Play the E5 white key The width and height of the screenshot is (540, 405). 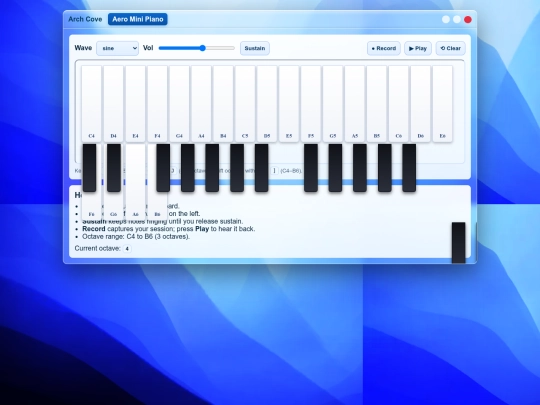(x=289, y=104)
